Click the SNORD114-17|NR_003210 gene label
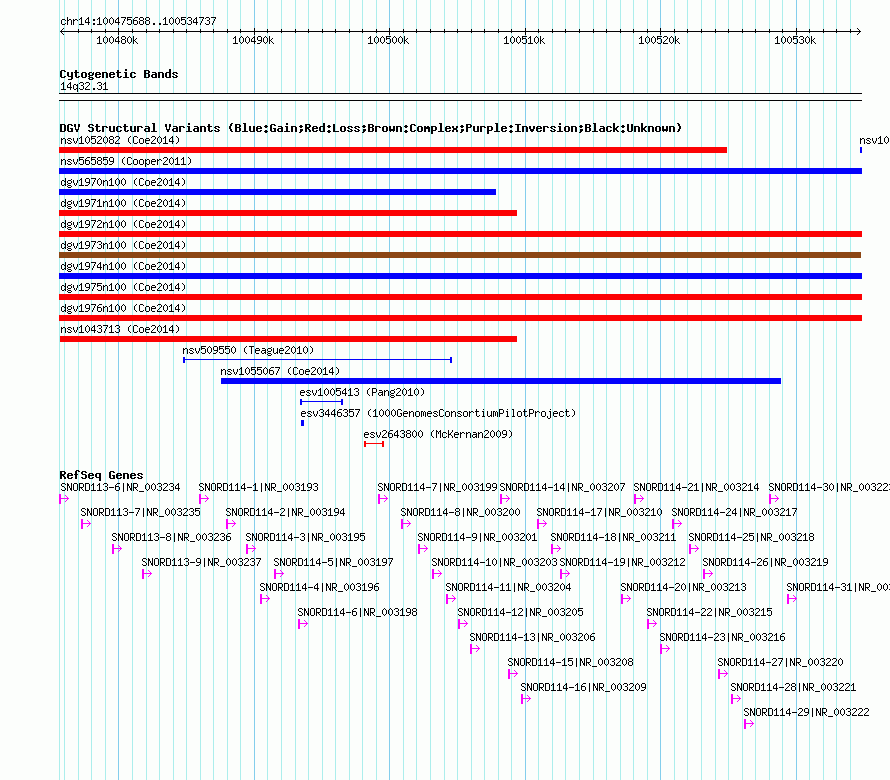Screen dimensions: 890x780 [599, 512]
